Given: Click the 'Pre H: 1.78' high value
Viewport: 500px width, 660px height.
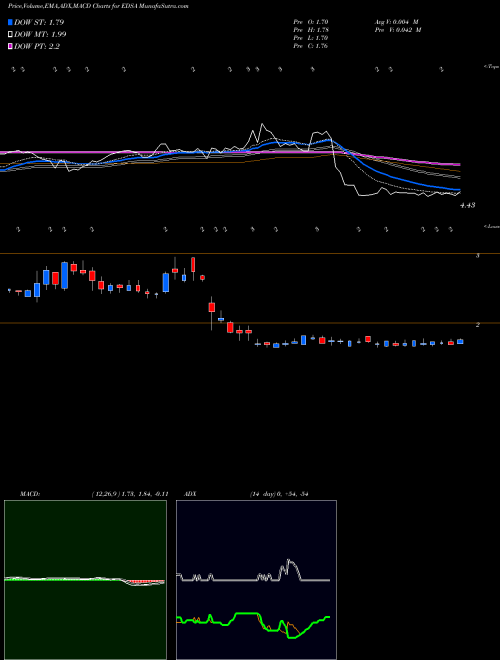Looking at the screenshot, I should (x=311, y=30).
